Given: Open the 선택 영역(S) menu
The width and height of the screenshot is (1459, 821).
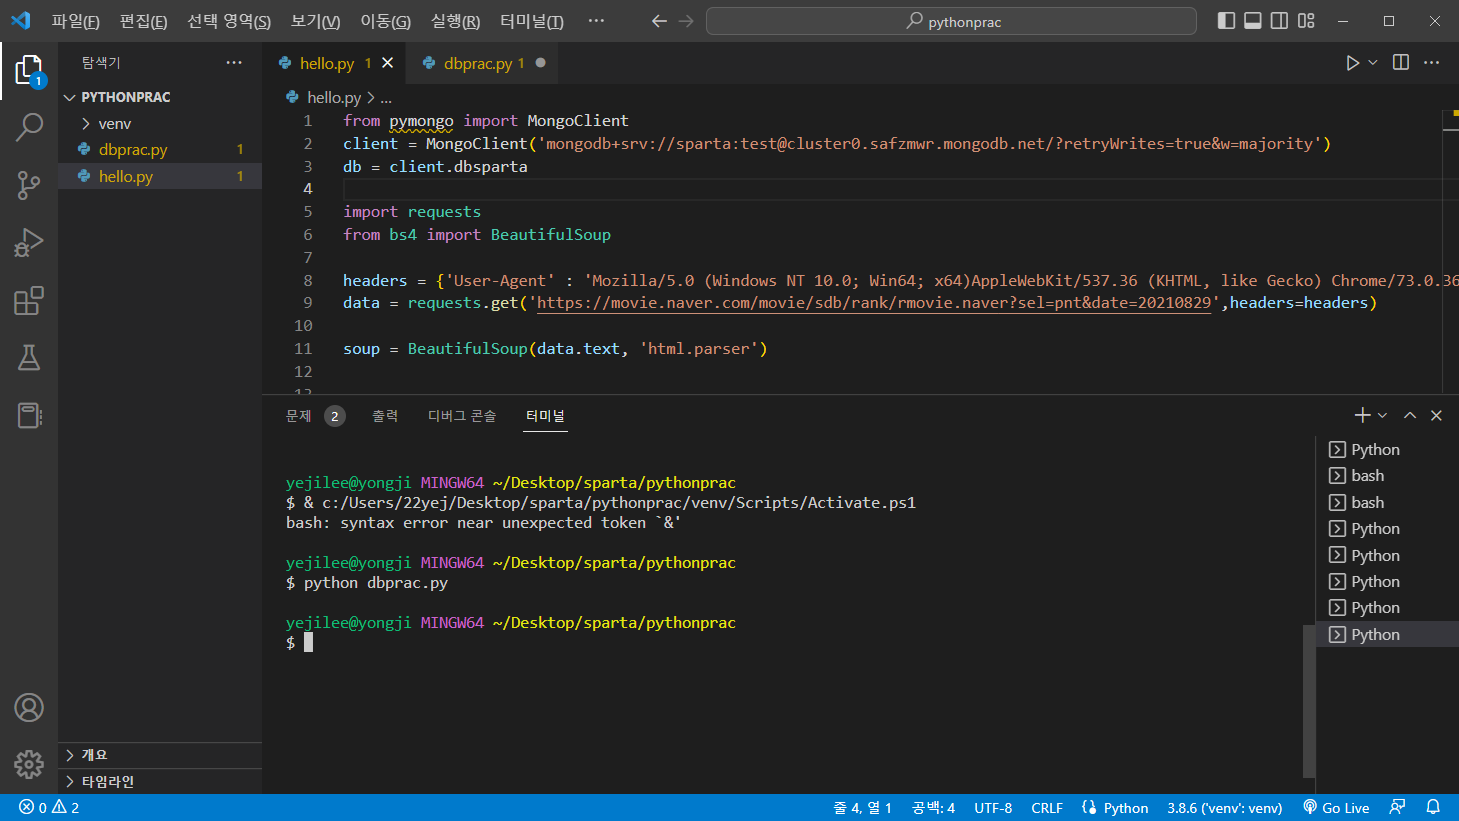Looking at the screenshot, I should (229, 21).
